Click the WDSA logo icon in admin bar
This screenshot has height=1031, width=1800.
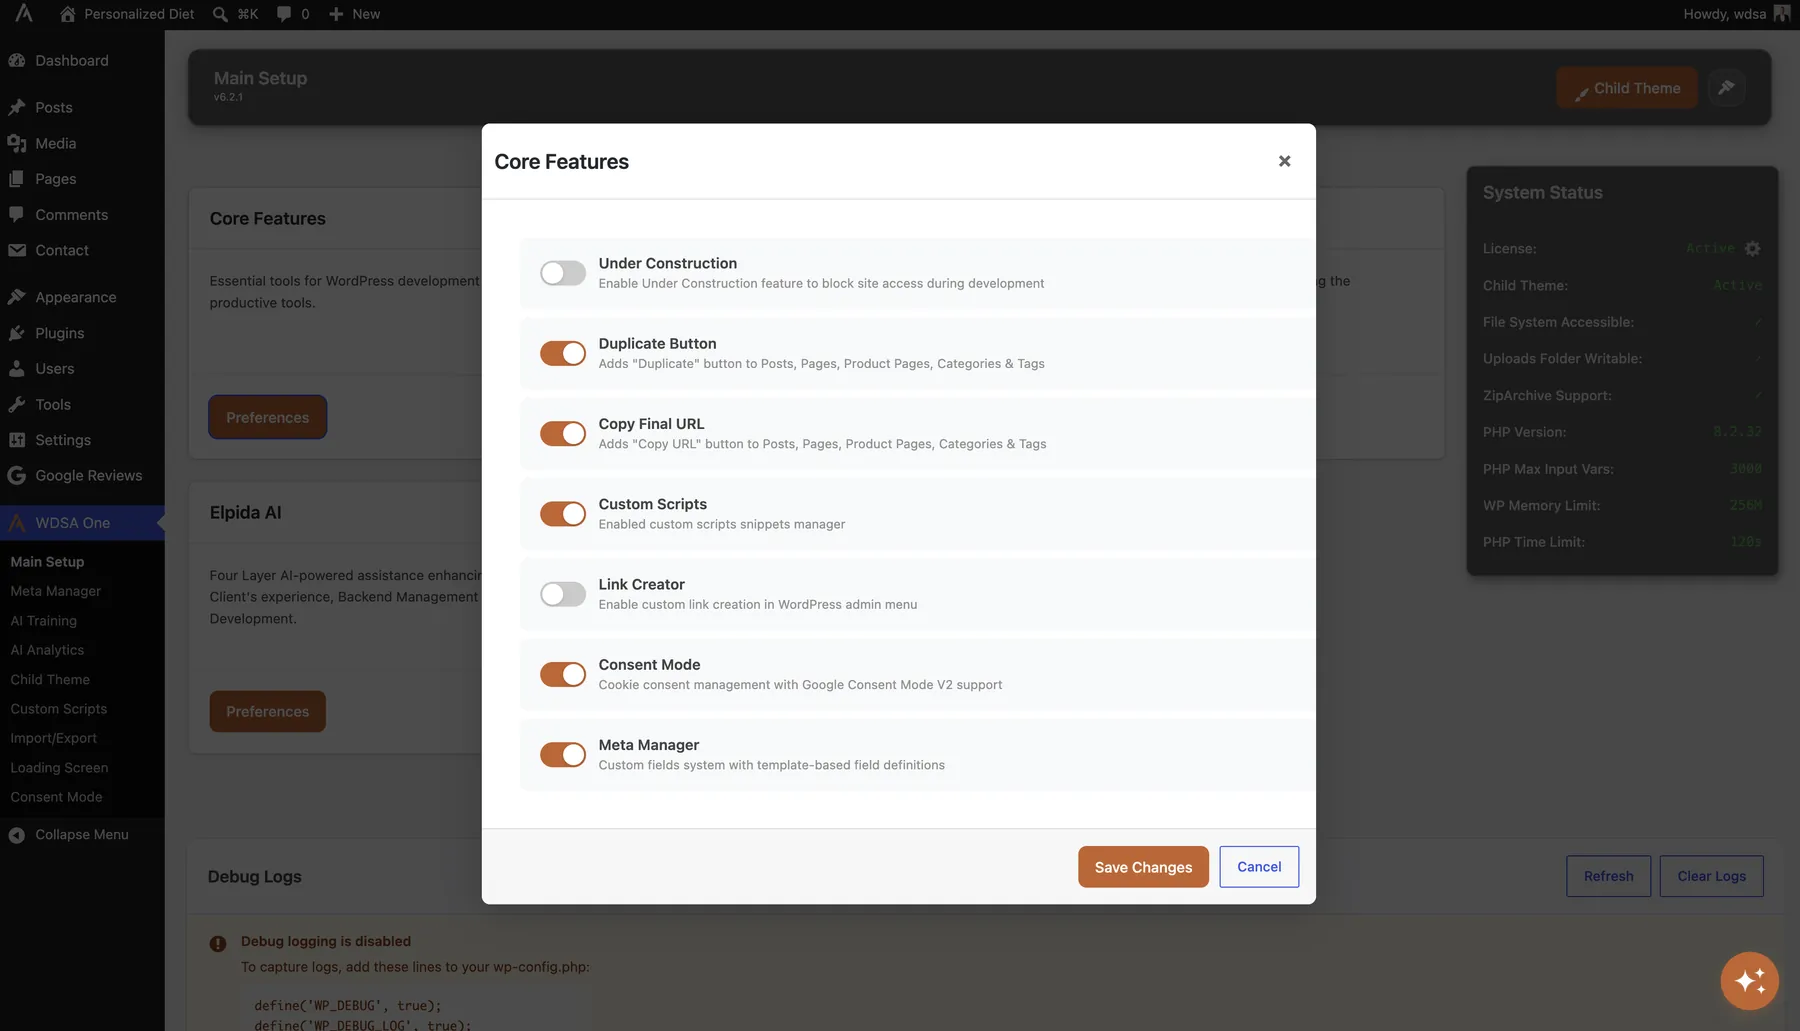tap(24, 13)
